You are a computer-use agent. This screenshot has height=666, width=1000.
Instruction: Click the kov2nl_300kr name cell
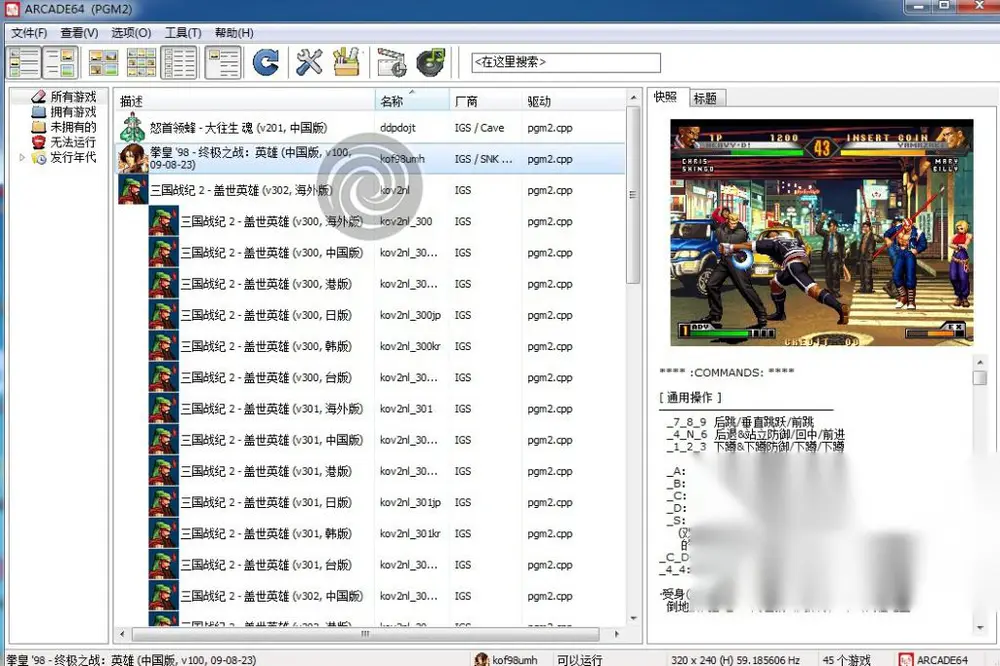[410, 346]
